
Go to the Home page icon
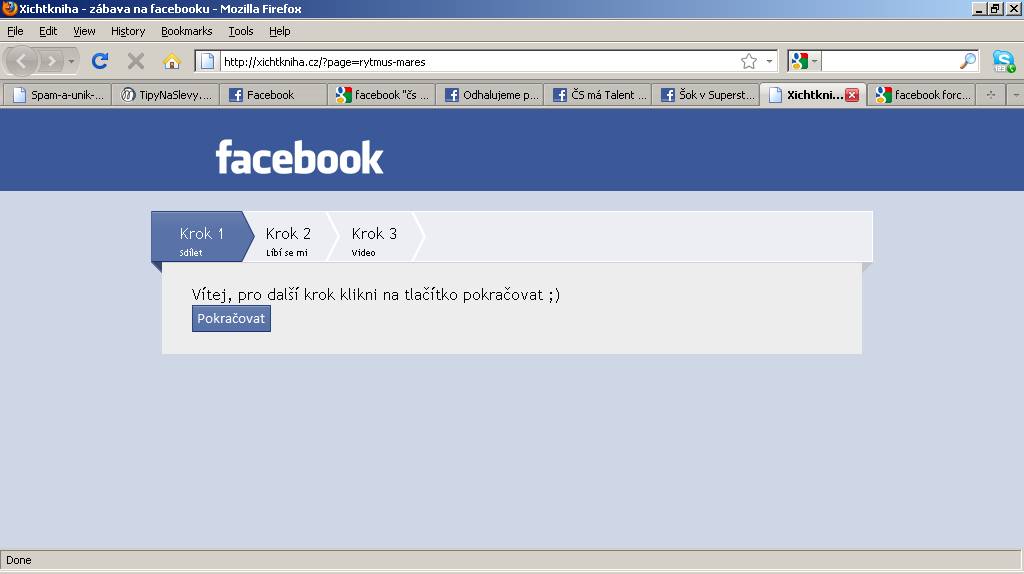point(172,61)
